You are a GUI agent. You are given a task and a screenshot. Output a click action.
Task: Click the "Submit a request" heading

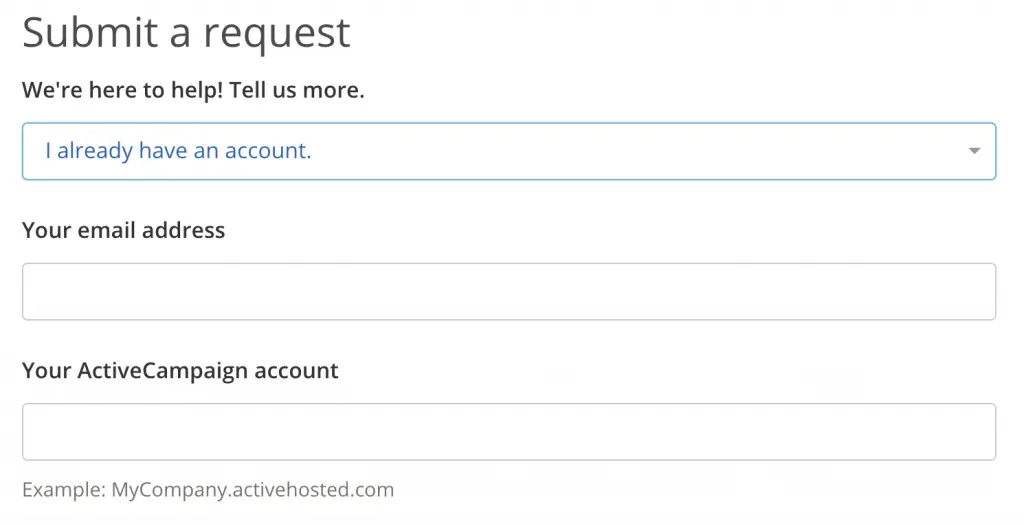pyautogui.click(x=186, y=32)
